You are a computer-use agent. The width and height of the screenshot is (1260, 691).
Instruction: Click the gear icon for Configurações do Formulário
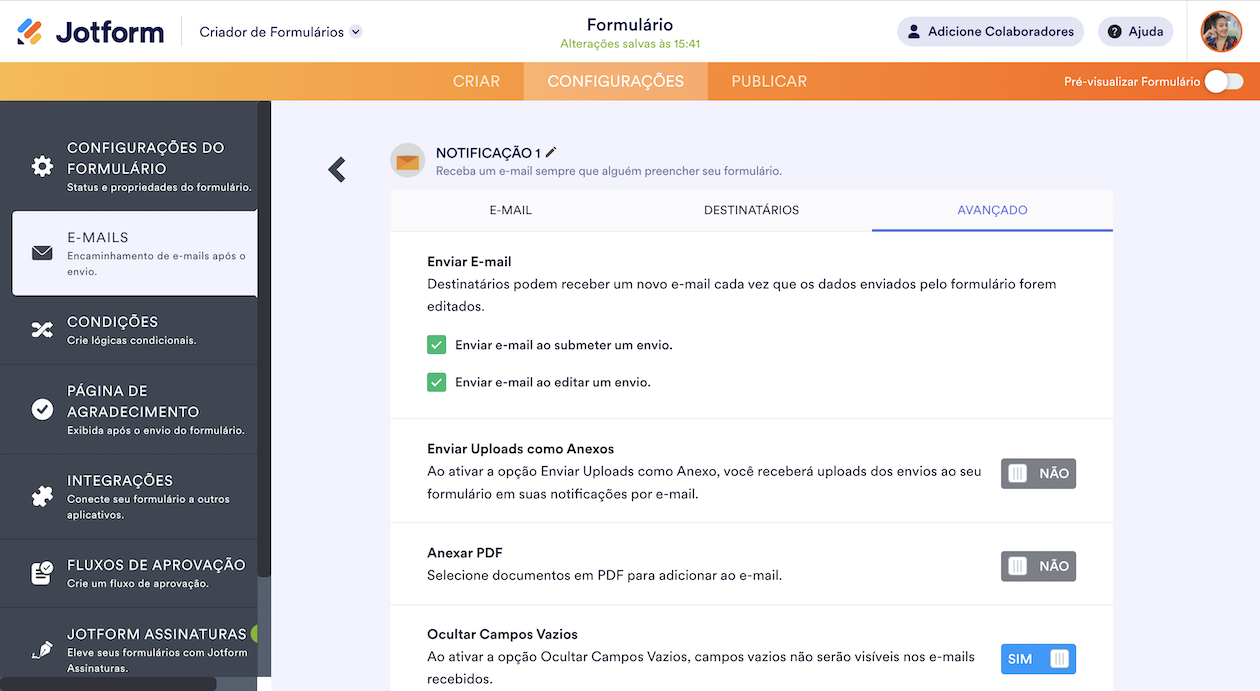pos(42,166)
